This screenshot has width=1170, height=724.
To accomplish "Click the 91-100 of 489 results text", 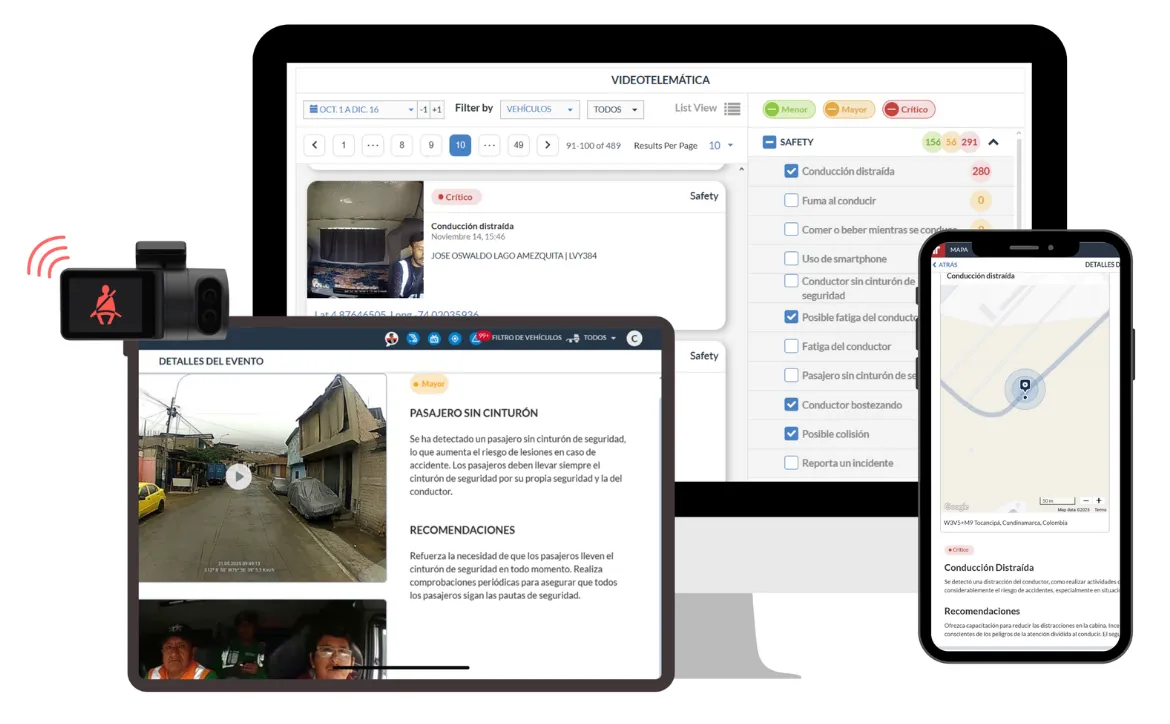I will pyautogui.click(x=593, y=146).
